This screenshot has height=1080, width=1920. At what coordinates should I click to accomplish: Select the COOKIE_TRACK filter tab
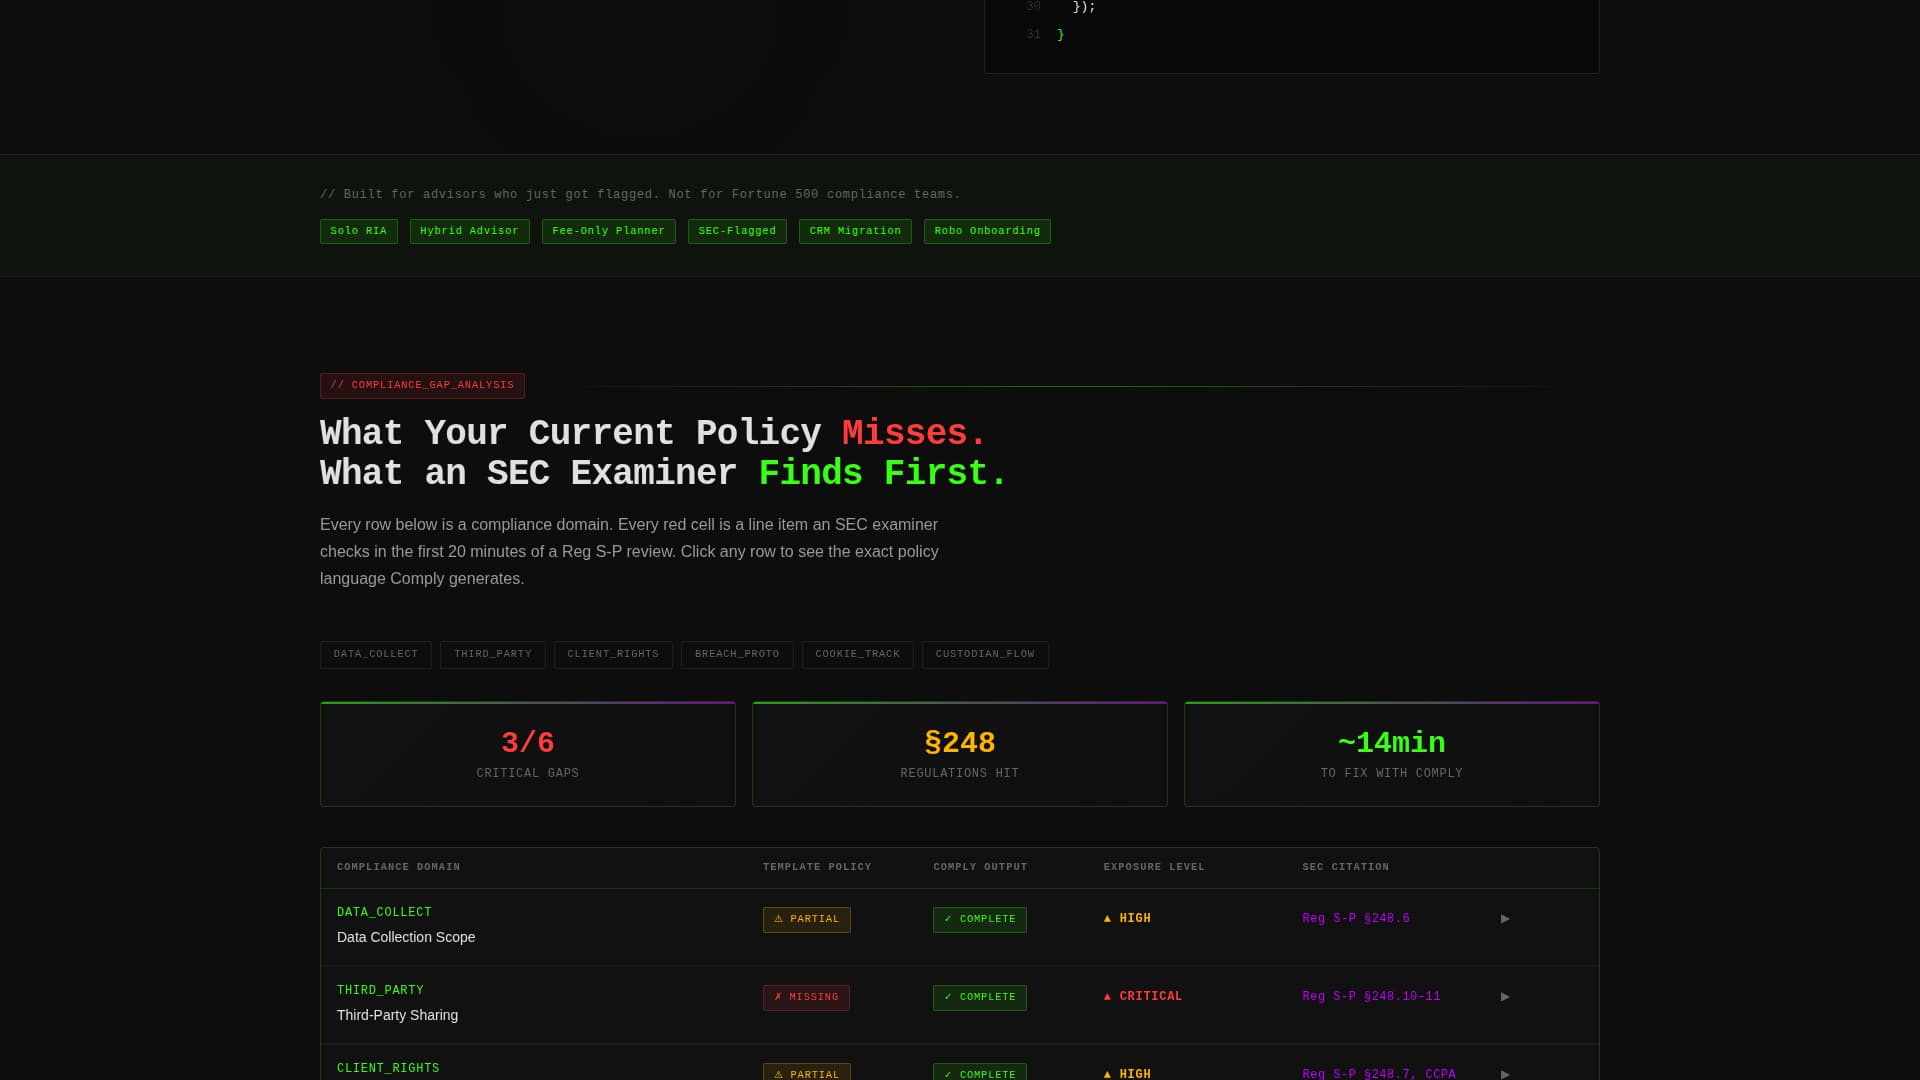(x=858, y=655)
